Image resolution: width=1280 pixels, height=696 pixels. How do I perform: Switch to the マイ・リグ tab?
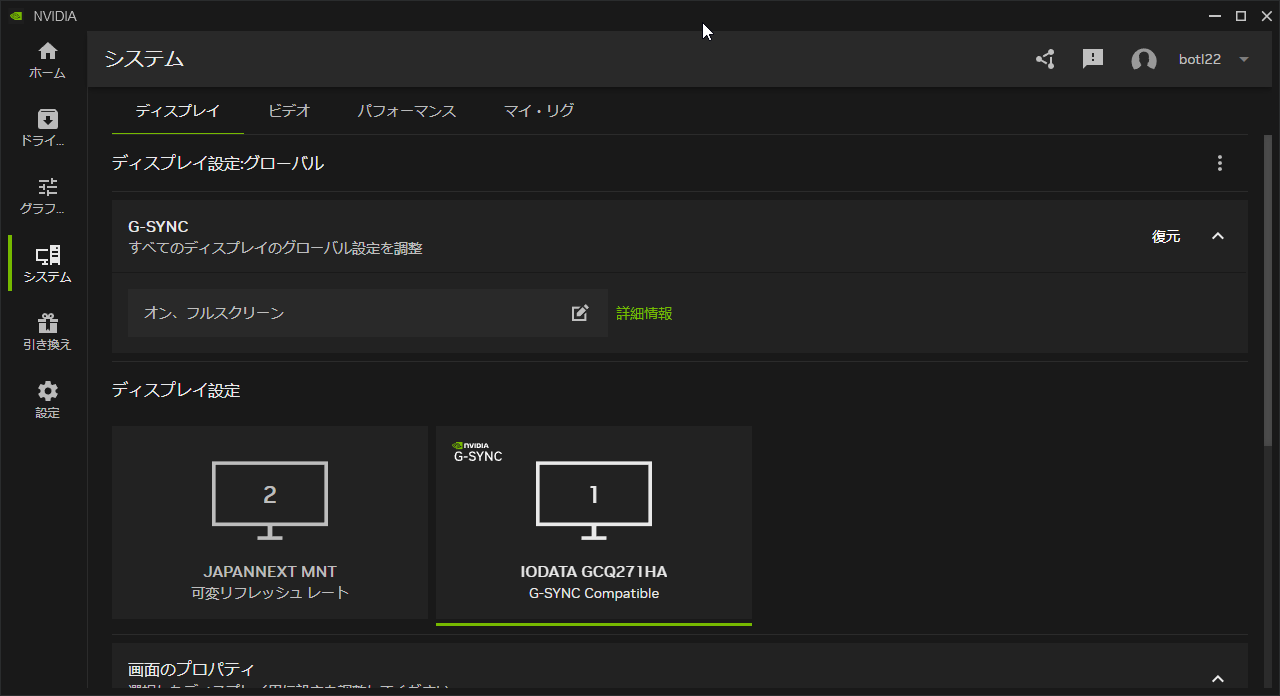tap(539, 111)
